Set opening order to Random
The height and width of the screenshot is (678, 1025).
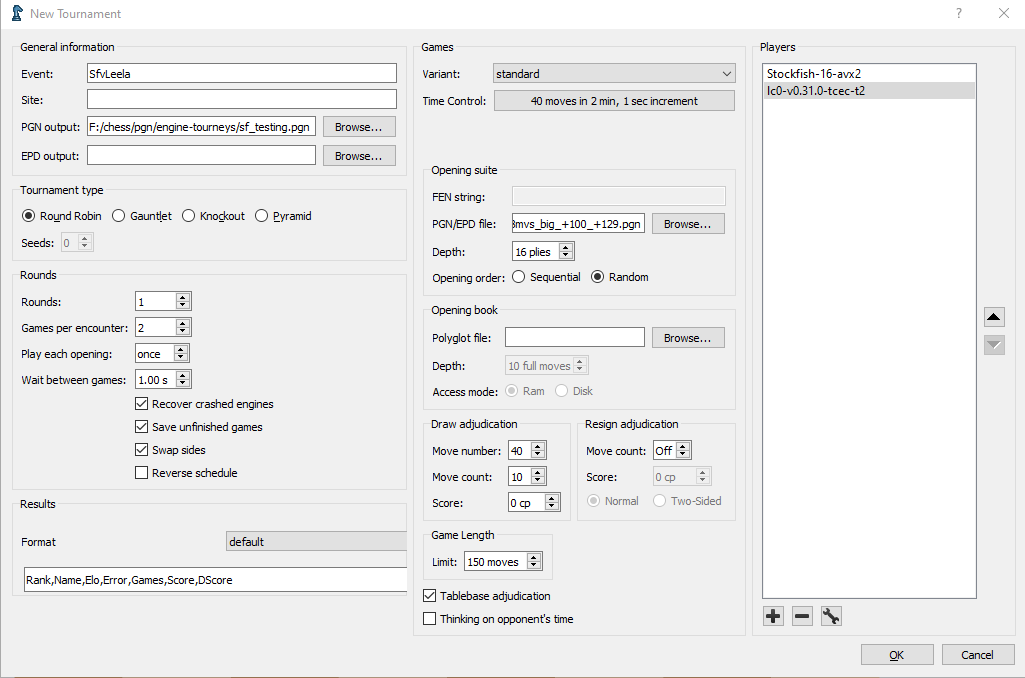tap(620, 277)
